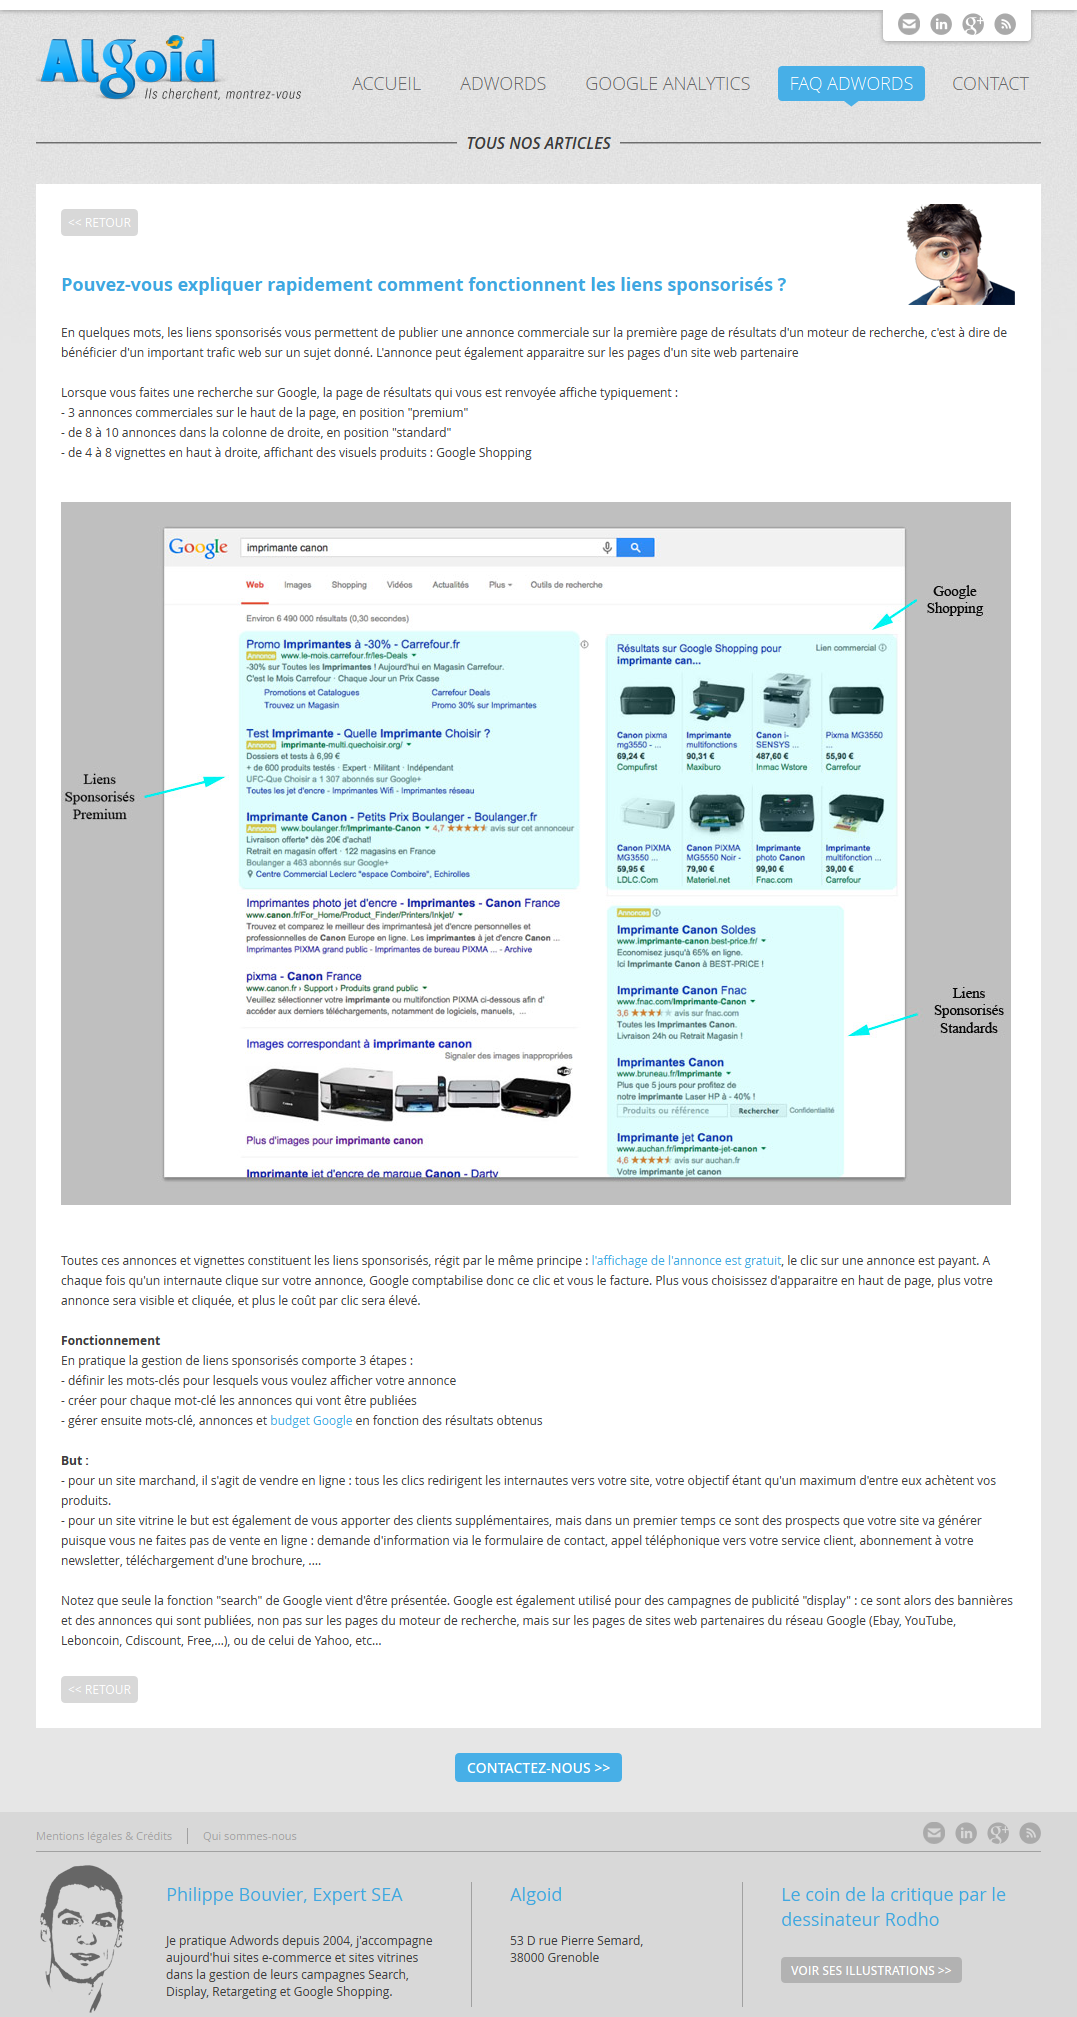
Task: Click the "Philippe Bouvier, Expert SEA" heading
Action: pos(284,1894)
